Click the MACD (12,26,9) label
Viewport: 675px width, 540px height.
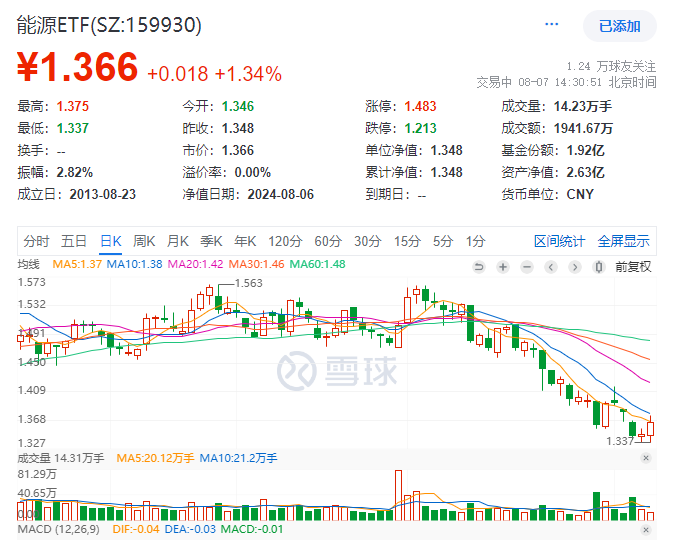pyautogui.click(x=59, y=529)
